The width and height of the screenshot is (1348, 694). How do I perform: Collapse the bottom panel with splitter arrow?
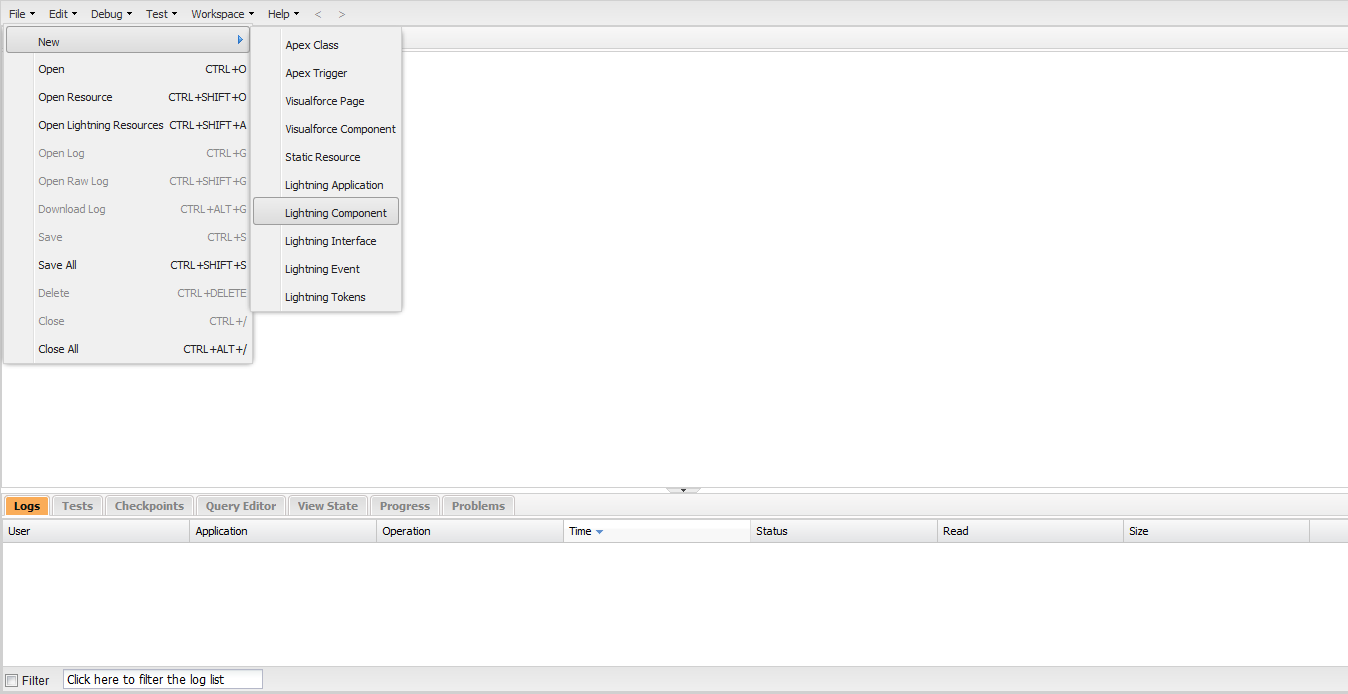click(683, 490)
